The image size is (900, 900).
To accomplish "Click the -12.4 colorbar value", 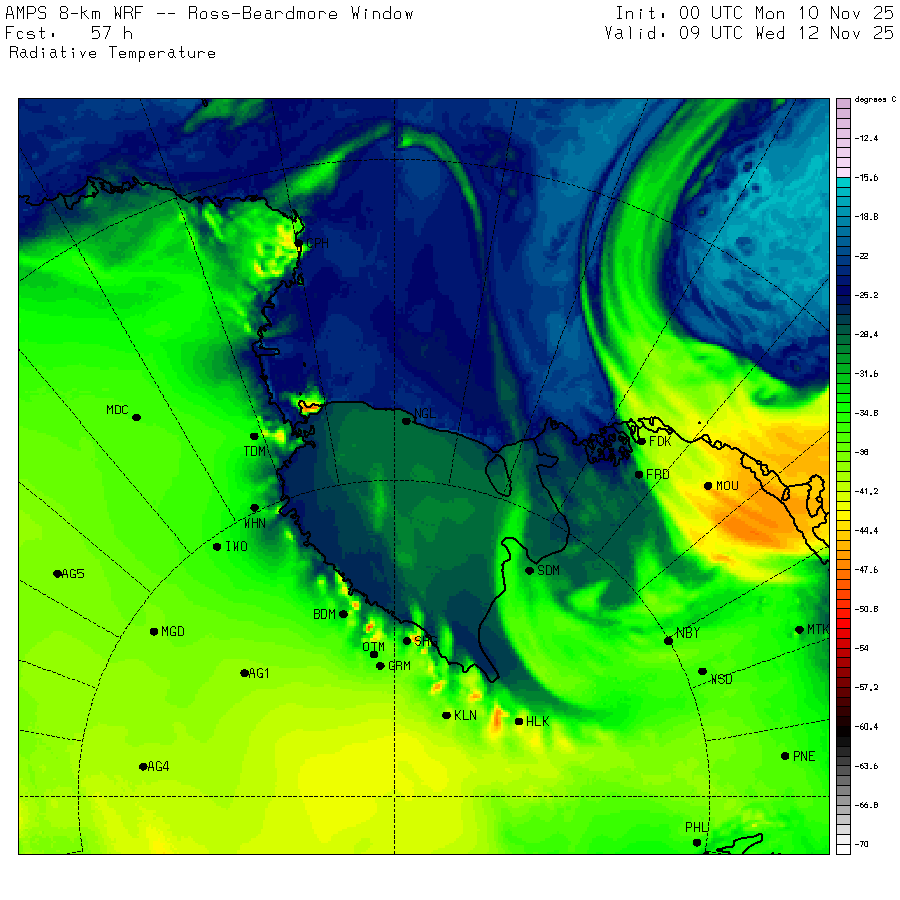I will pos(866,138).
